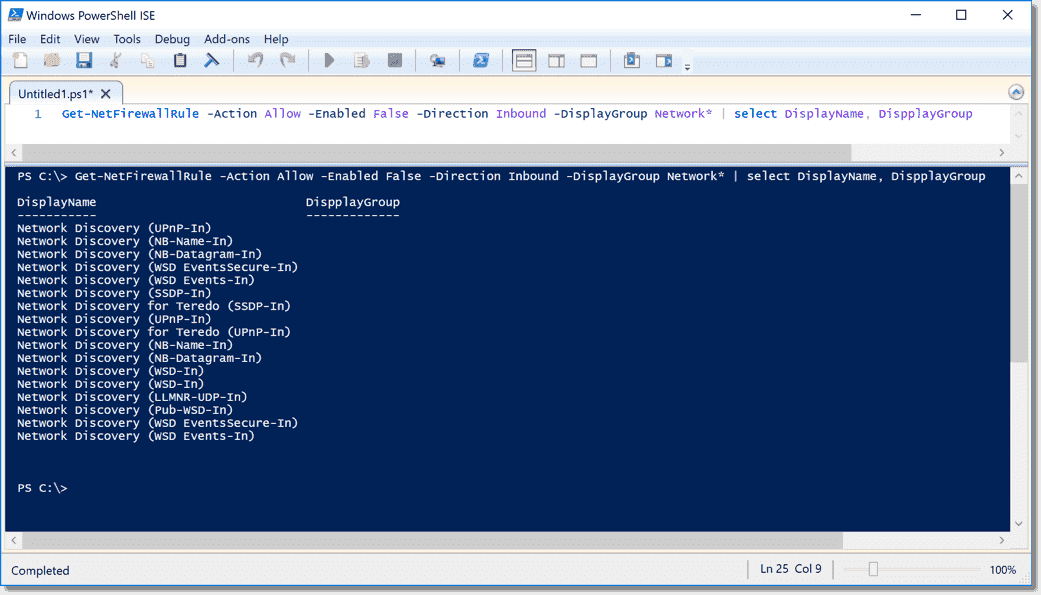Open a New Remote PowerShell Tab icon
This screenshot has width=1041, height=595.
pyautogui.click(x=437, y=60)
